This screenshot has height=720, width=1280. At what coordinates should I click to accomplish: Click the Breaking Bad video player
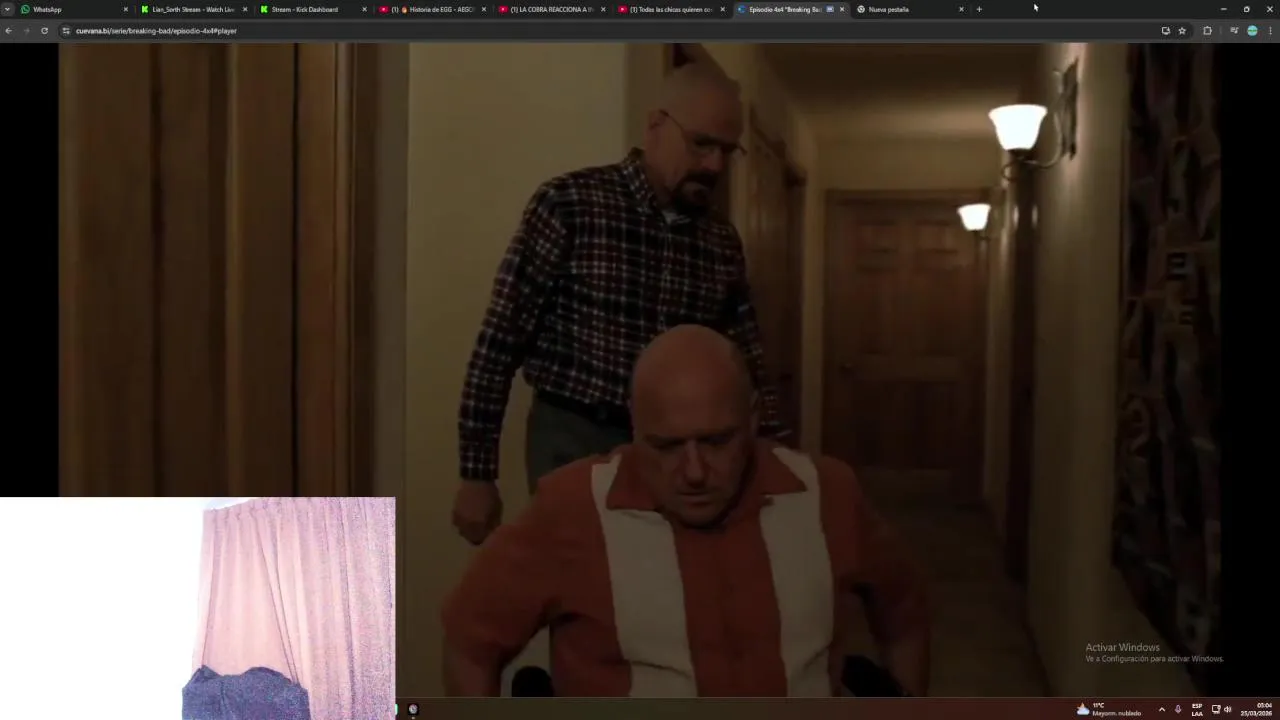(x=640, y=370)
